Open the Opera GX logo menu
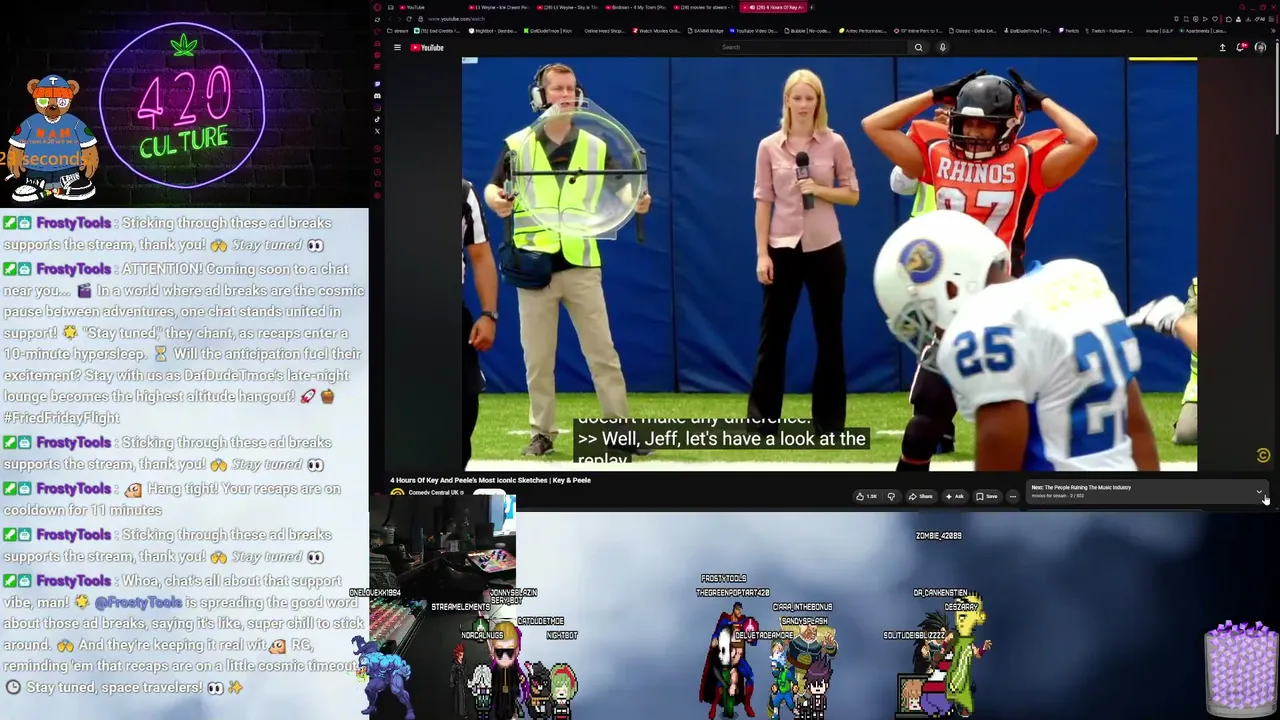 coord(377,7)
